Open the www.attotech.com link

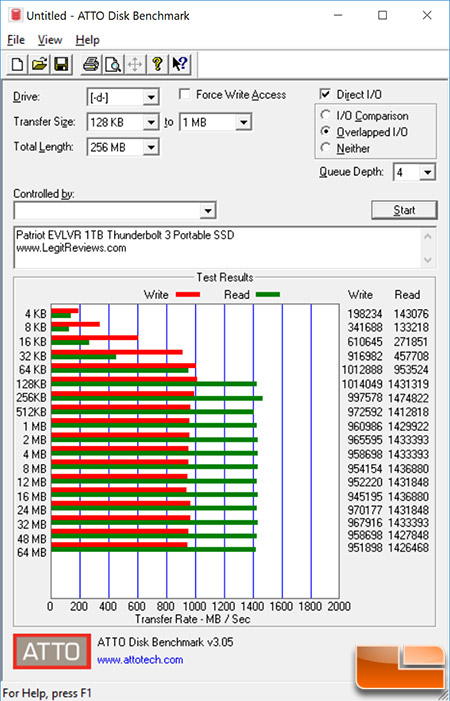click(x=140, y=660)
